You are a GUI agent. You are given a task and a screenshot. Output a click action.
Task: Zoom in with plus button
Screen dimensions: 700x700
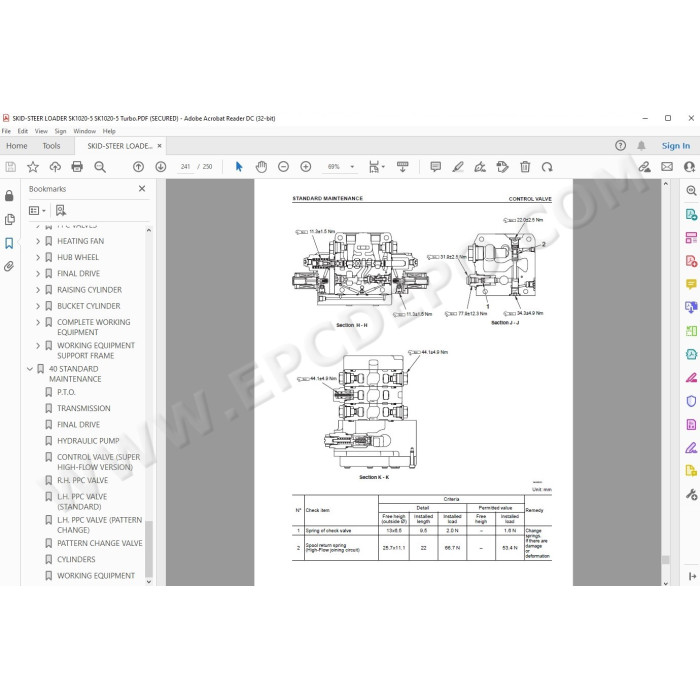(306, 167)
